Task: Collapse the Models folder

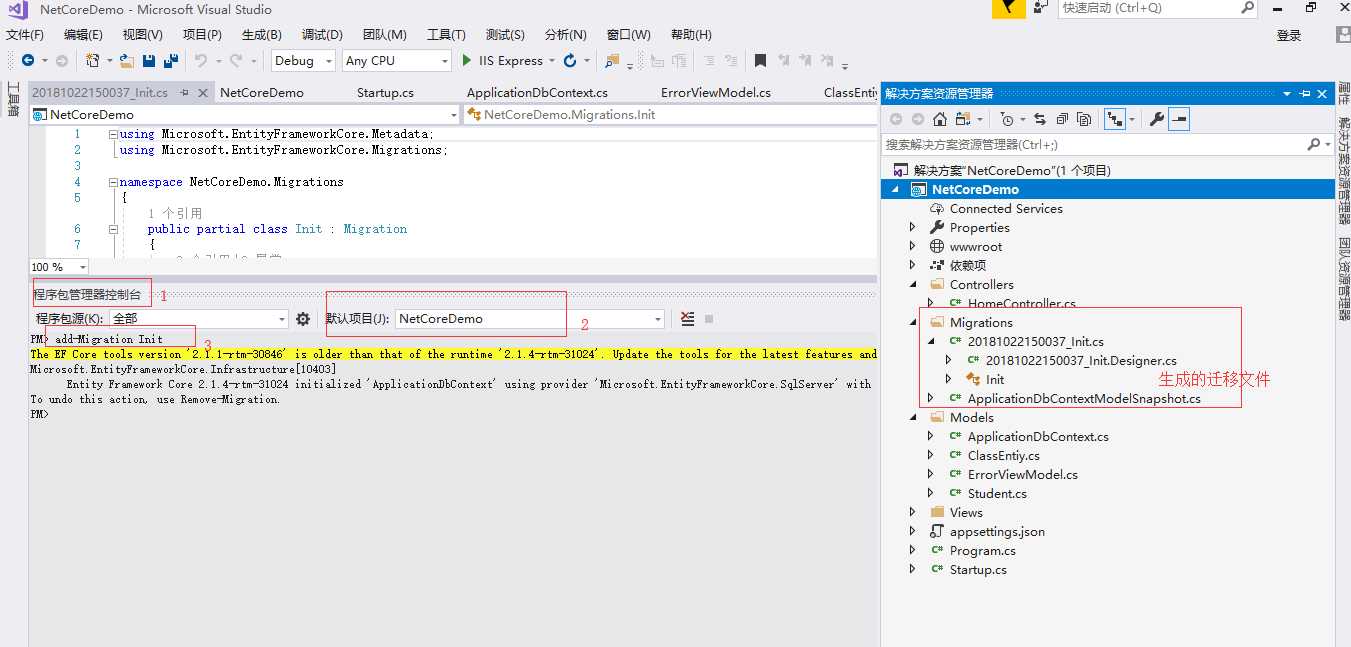Action: (x=912, y=418)
